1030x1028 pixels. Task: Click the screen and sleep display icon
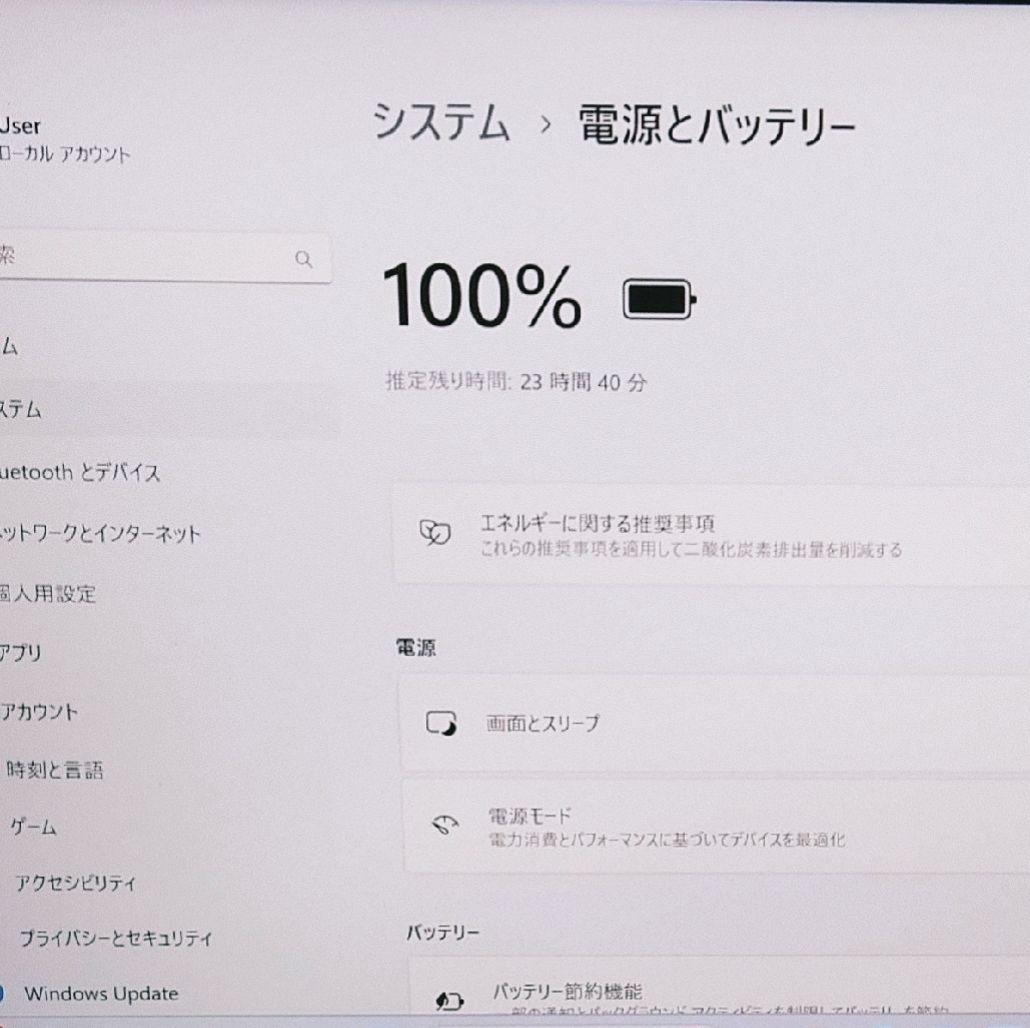(x=440, y=721)
